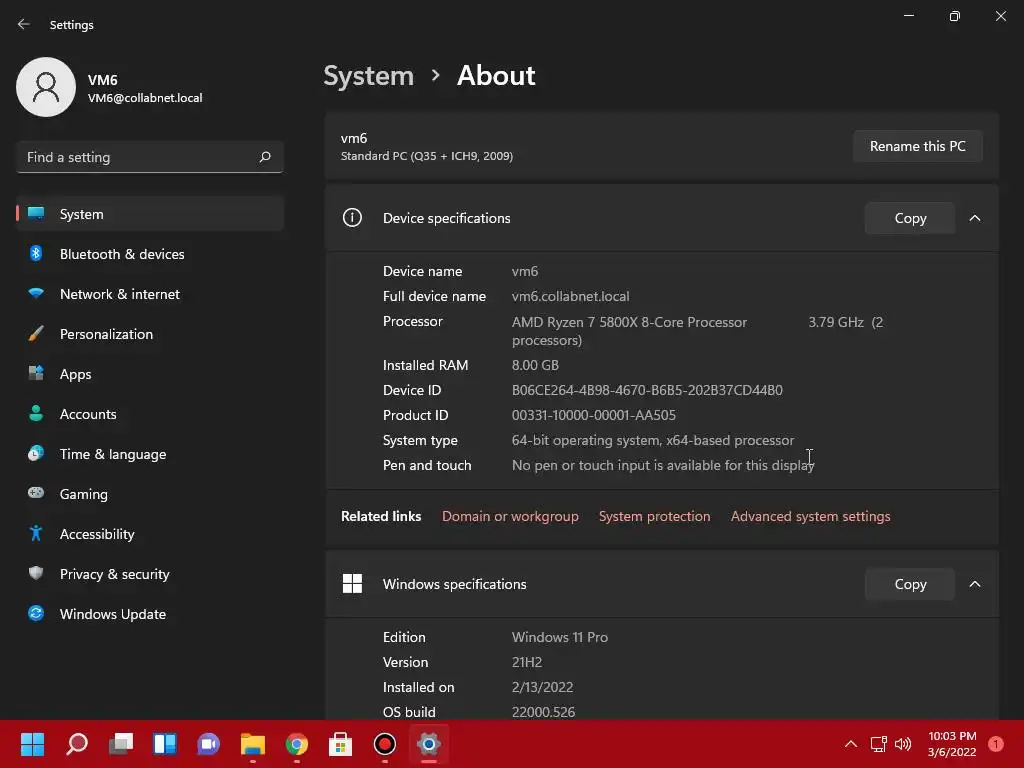
Task: Click the System breadcrumb link
Action: [x=368, y=76]
